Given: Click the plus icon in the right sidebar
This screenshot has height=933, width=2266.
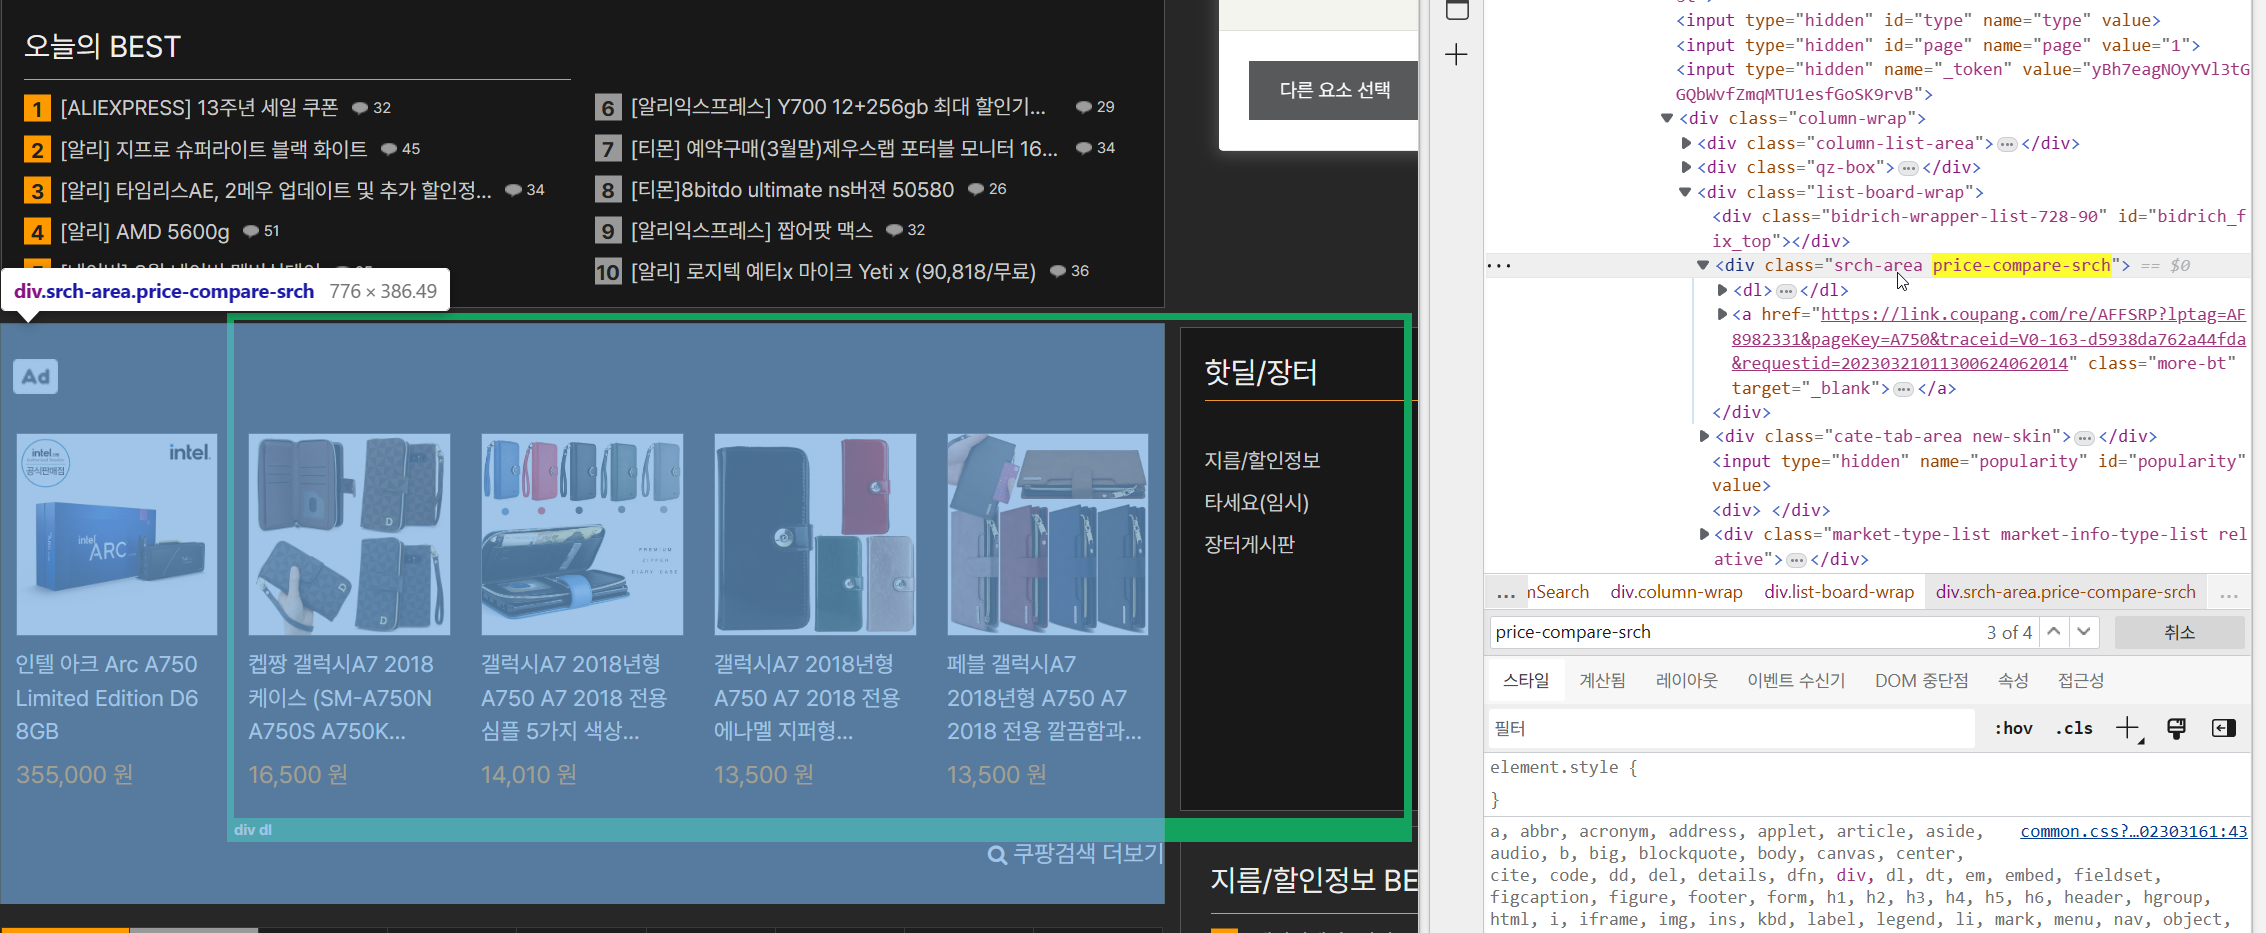Looking at the screenshot, I should coord(1456,54).
